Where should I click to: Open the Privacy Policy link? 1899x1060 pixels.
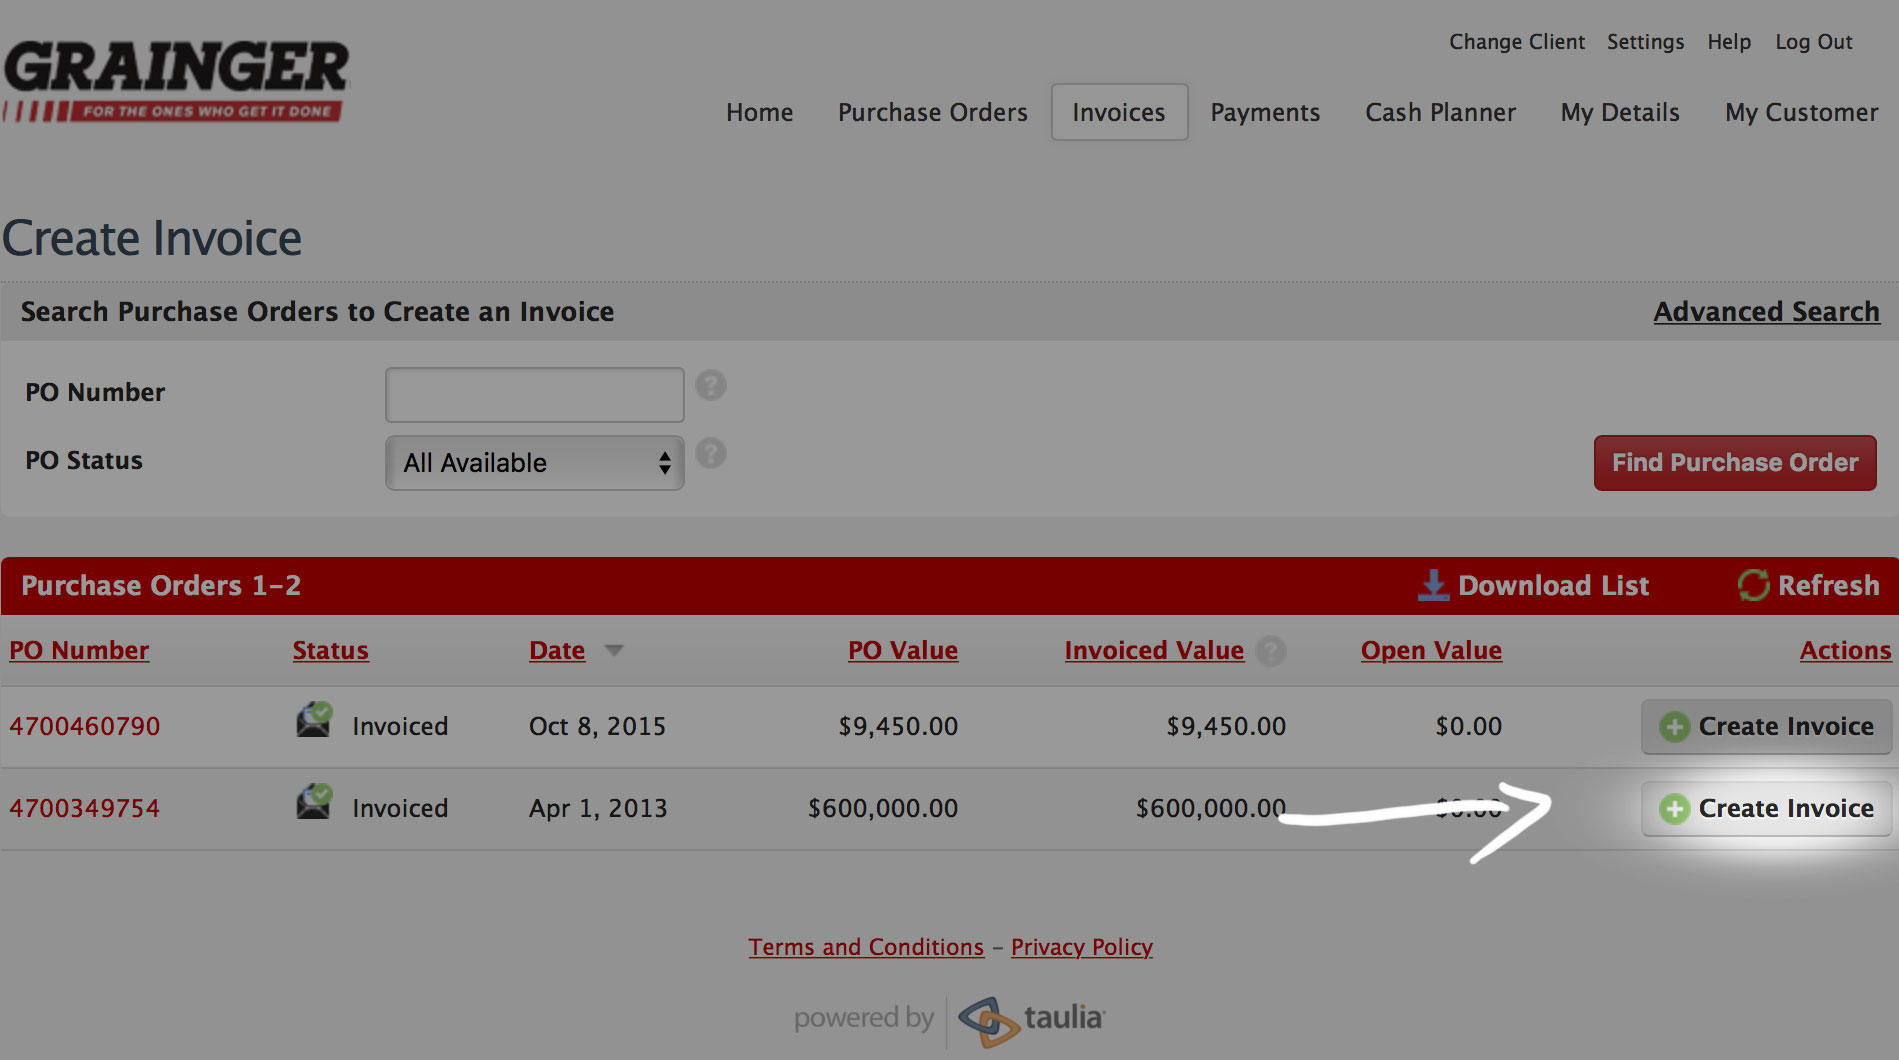(1081, 947)
